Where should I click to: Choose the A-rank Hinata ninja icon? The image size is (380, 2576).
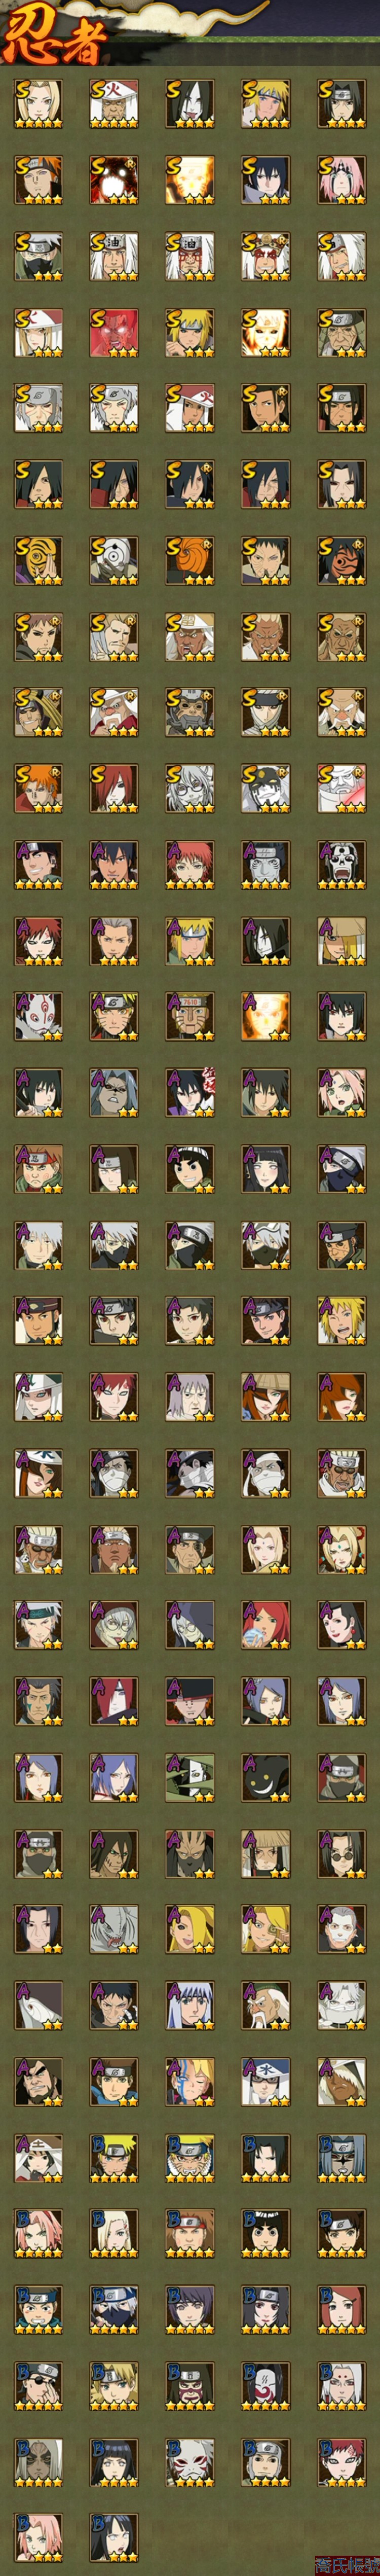tap(266, 1168)
